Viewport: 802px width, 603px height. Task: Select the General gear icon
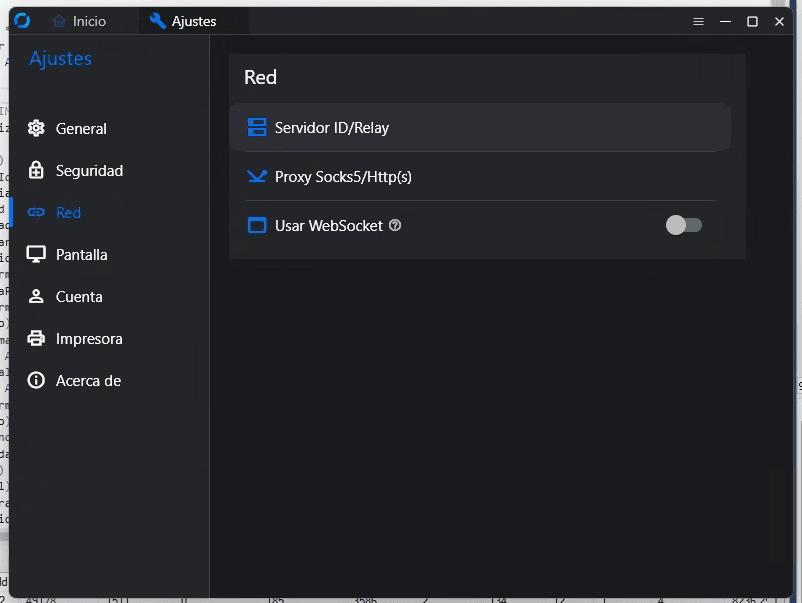[x=36, y=128]
